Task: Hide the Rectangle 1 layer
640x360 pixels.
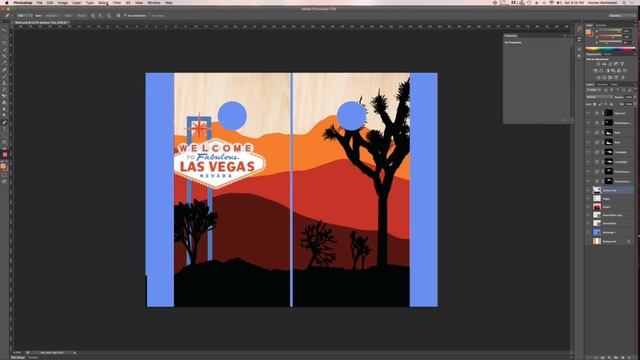Action: pos(588,232)
